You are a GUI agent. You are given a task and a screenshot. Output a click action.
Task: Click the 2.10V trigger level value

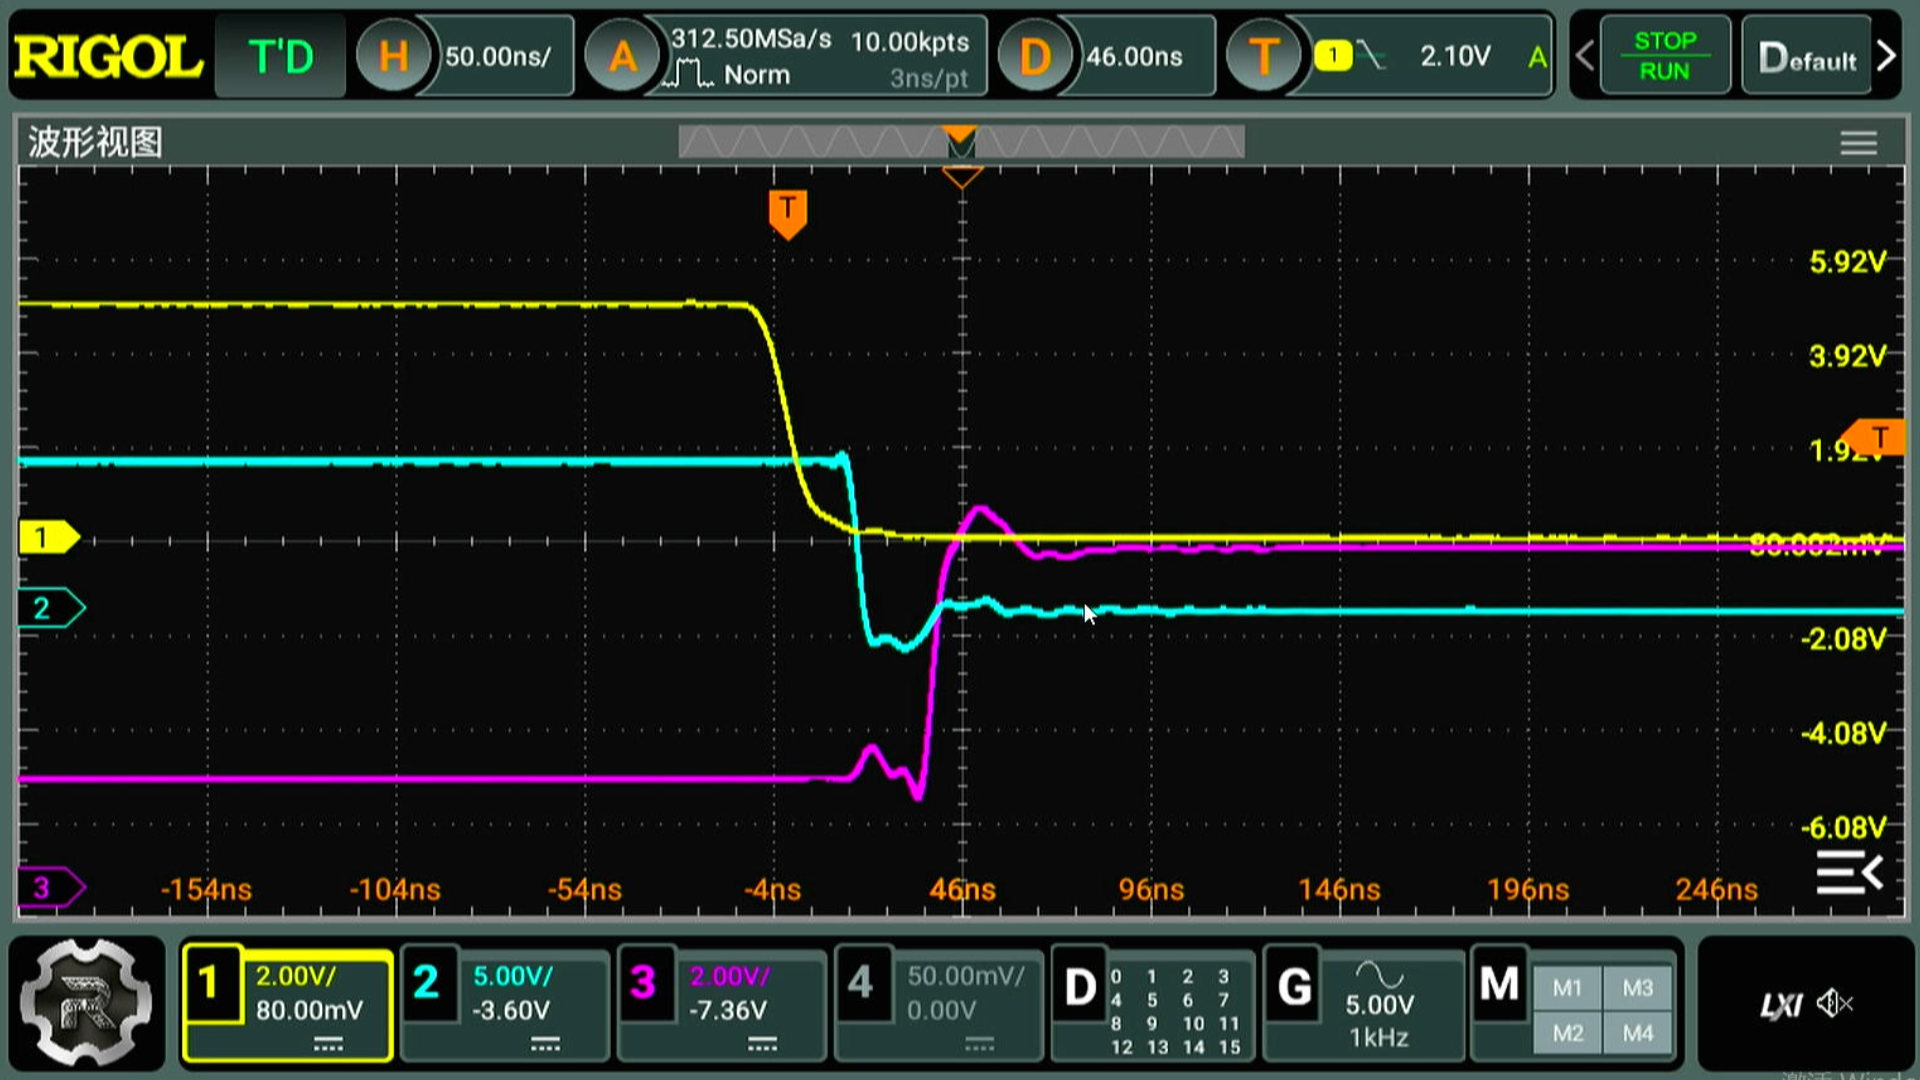point(1455,56)
